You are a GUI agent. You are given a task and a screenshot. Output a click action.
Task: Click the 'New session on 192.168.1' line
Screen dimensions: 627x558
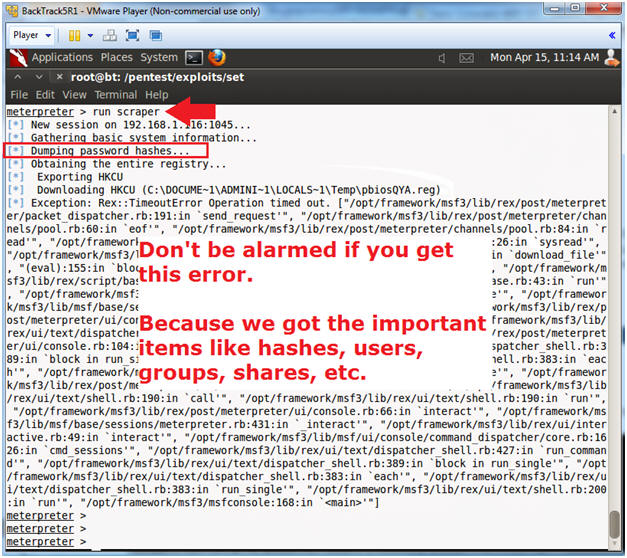pos(129,125)
